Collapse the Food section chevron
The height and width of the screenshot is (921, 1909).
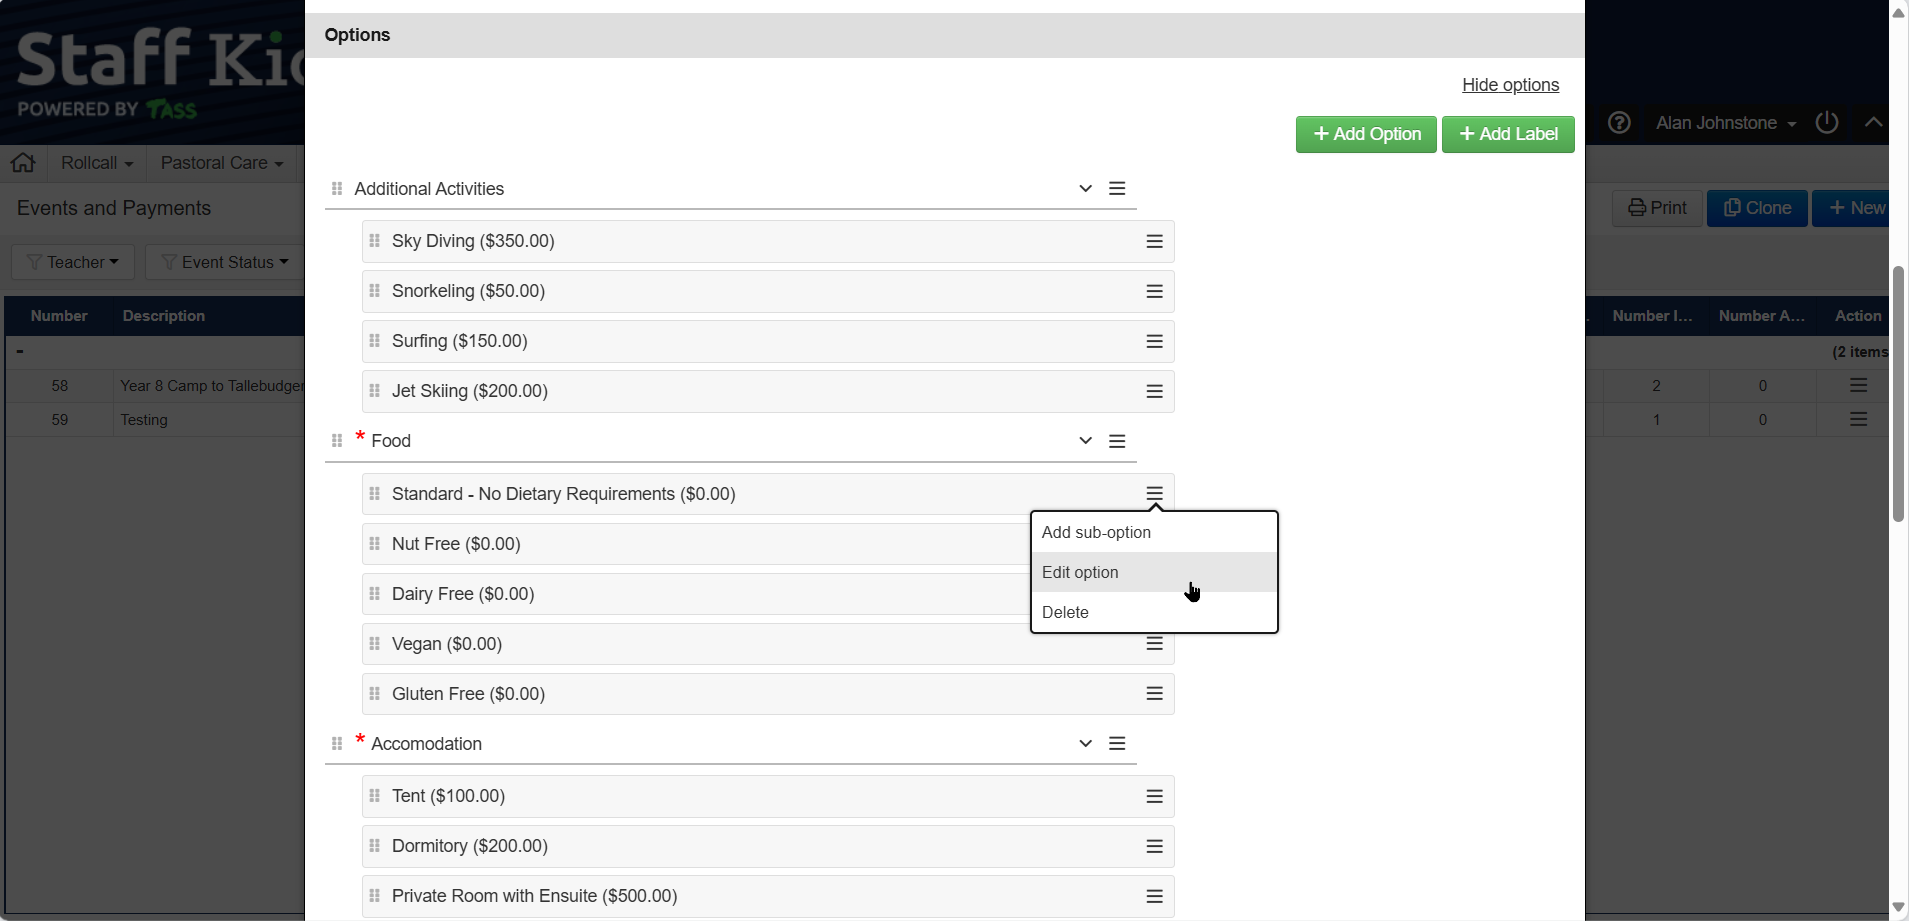coord(1085,441)
